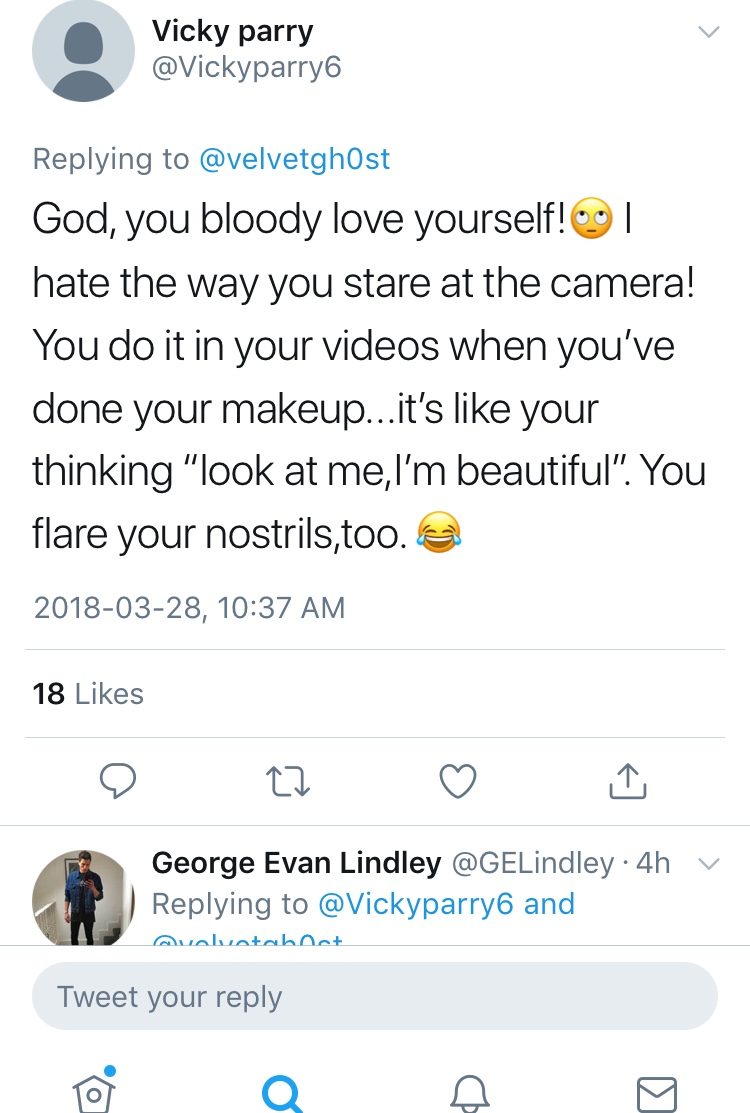
Task: Tap the reply speech bubble icon
Action: point(118,781)
